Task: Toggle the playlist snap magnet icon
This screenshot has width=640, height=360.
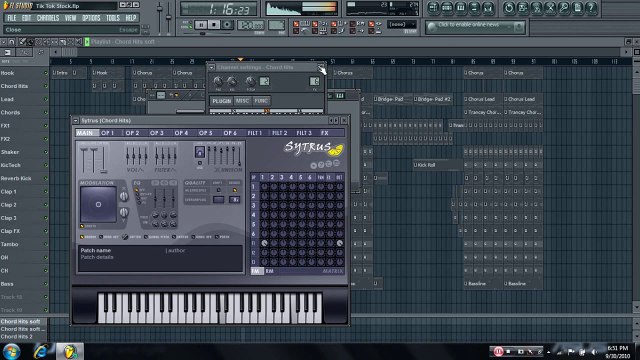Action: click(12, 42)
